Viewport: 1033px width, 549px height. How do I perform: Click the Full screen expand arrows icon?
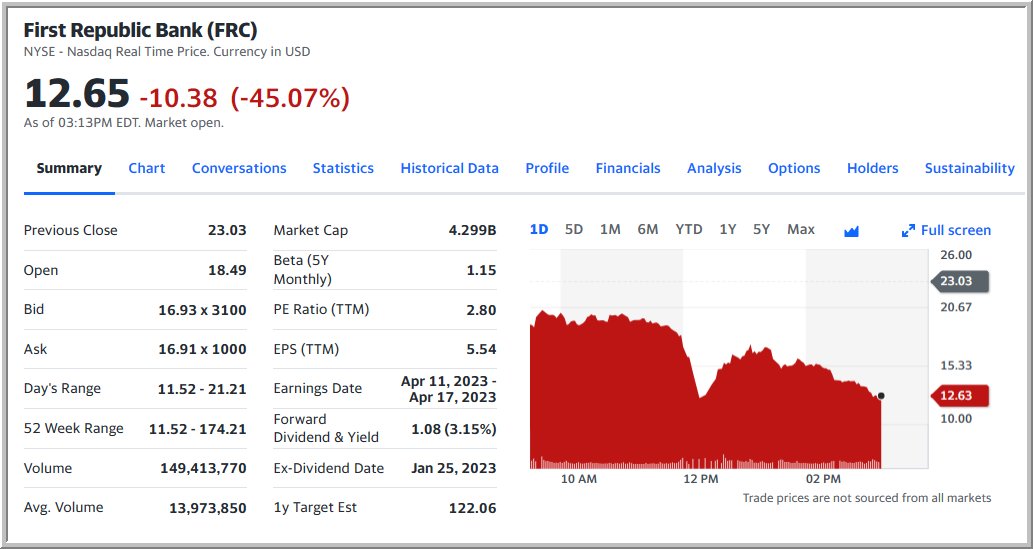[x=908, y=231]
